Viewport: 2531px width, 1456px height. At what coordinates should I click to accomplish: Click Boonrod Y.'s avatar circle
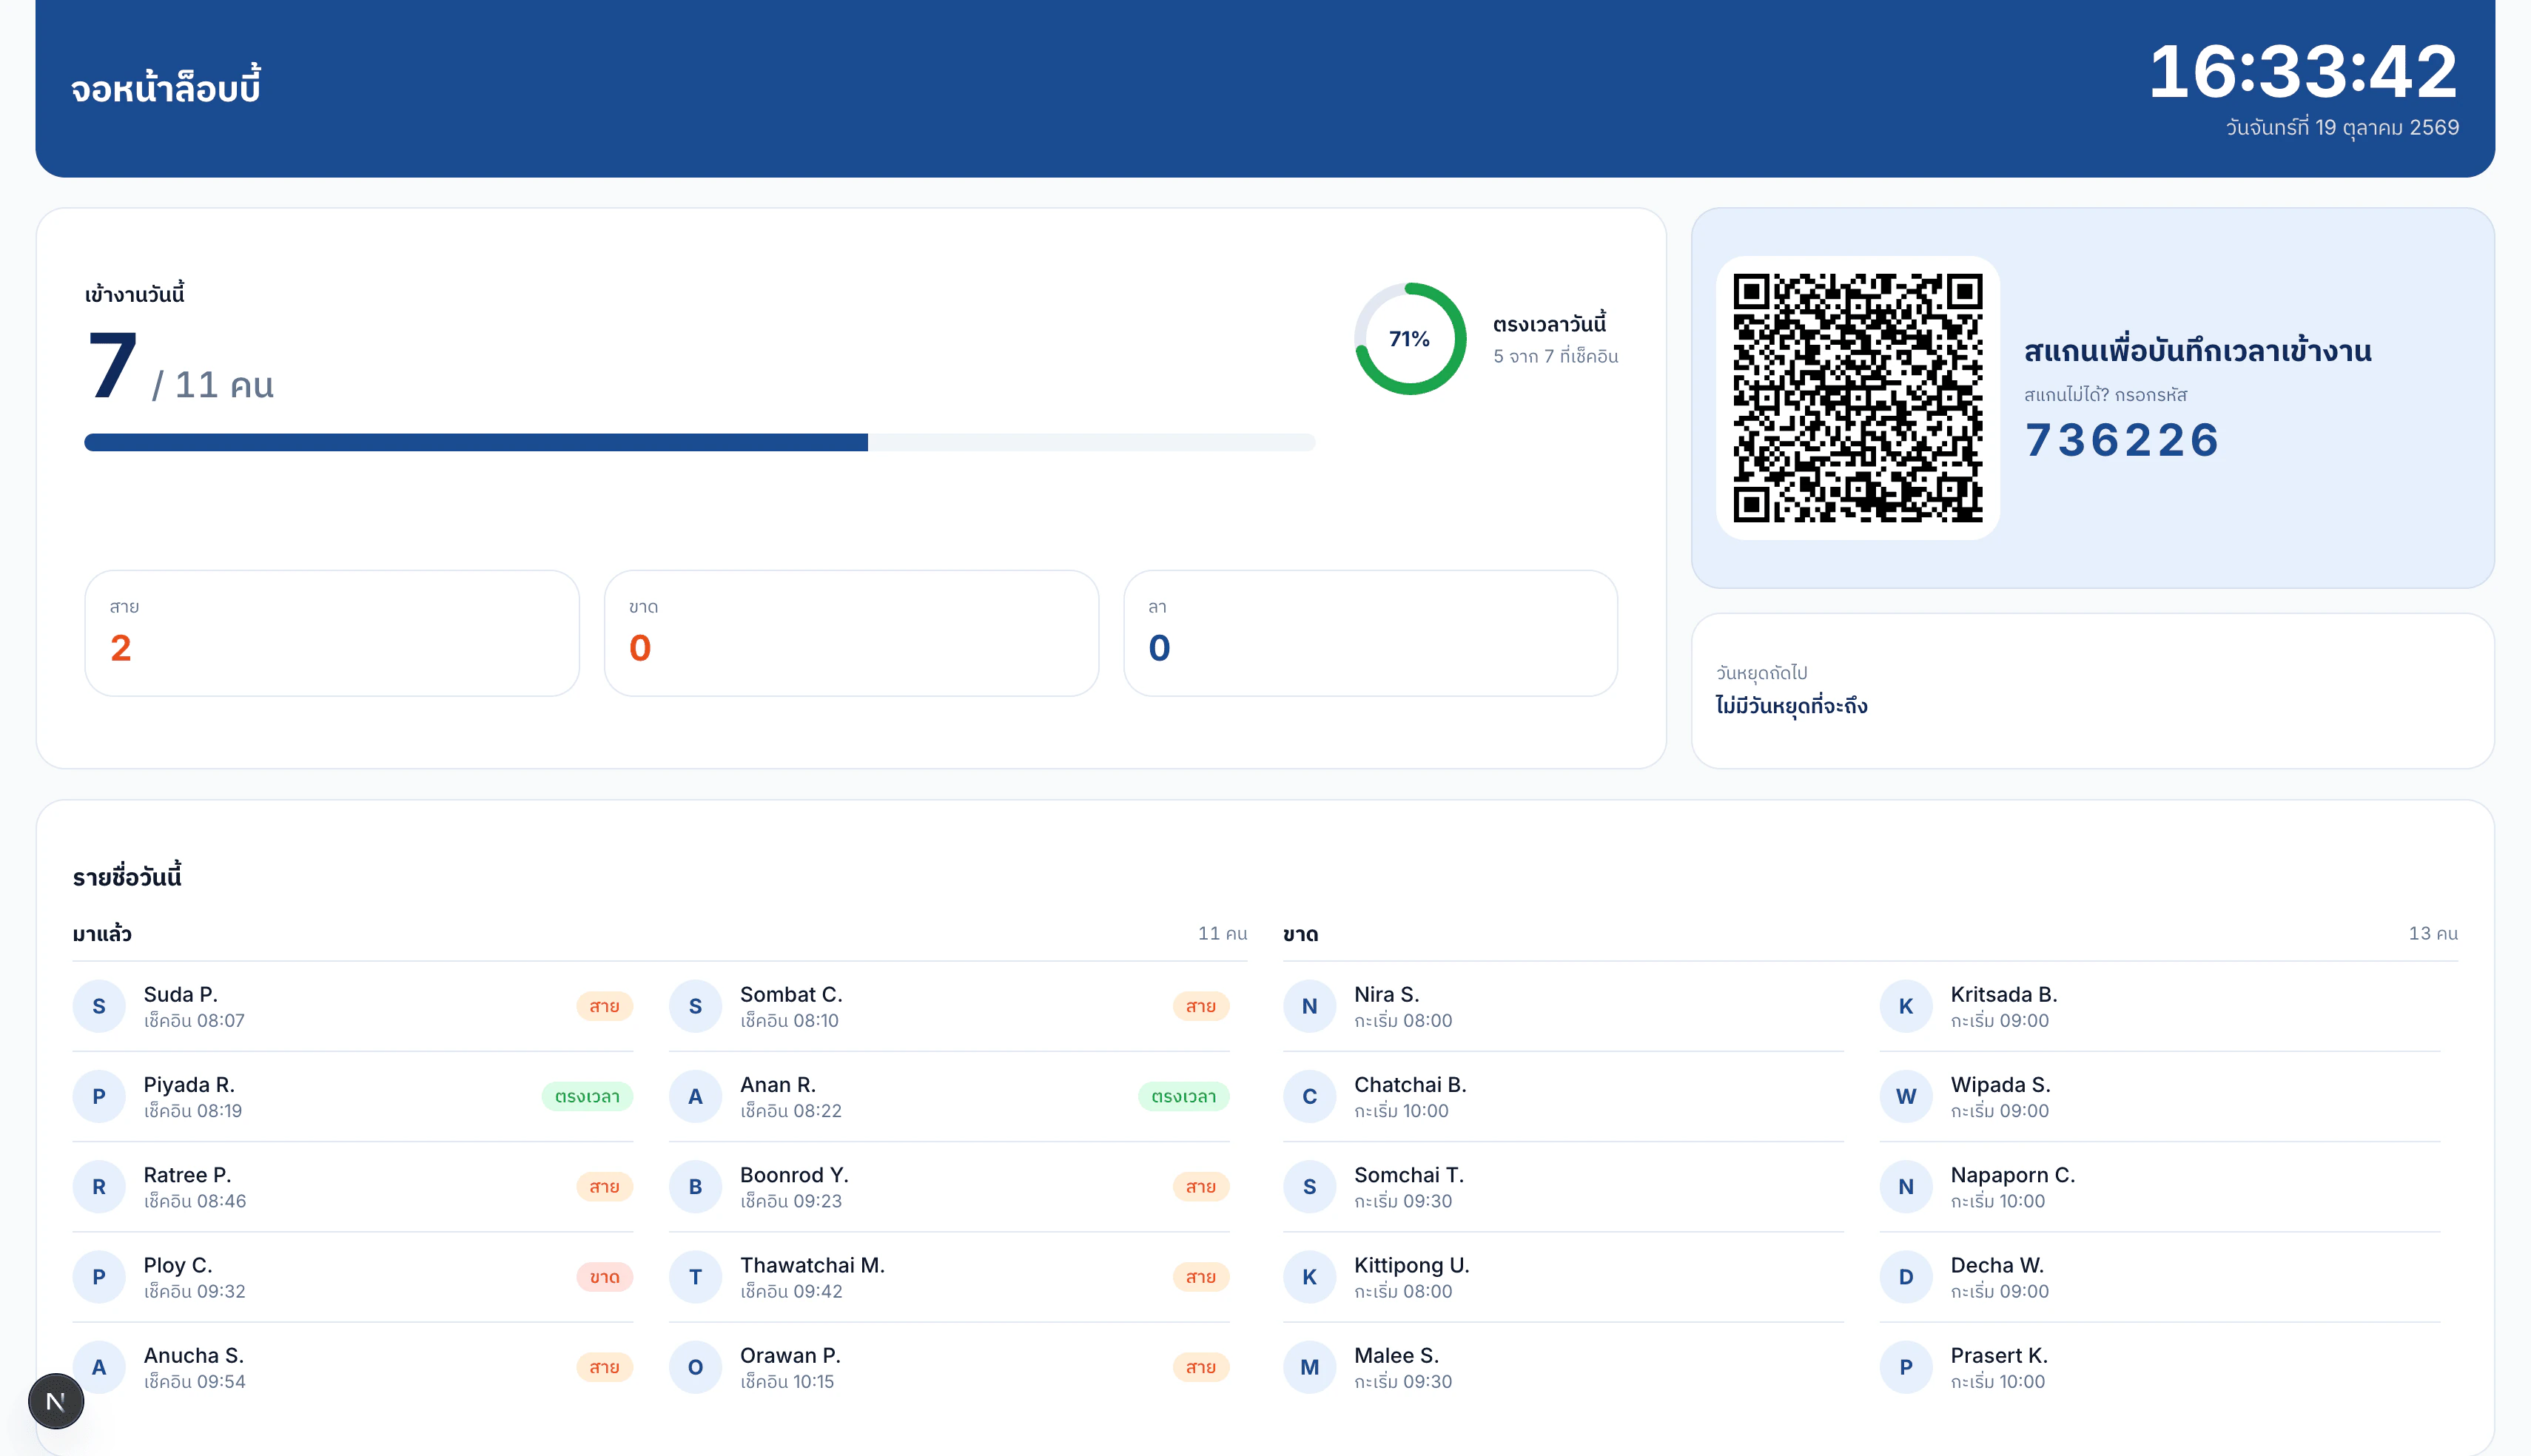click(x=695, y=1186)
